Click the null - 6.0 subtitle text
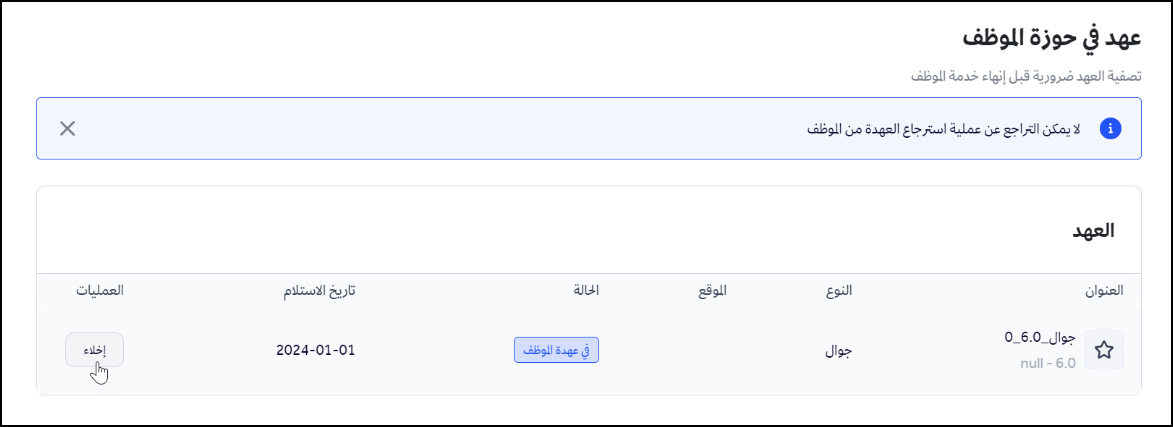 1042,363
